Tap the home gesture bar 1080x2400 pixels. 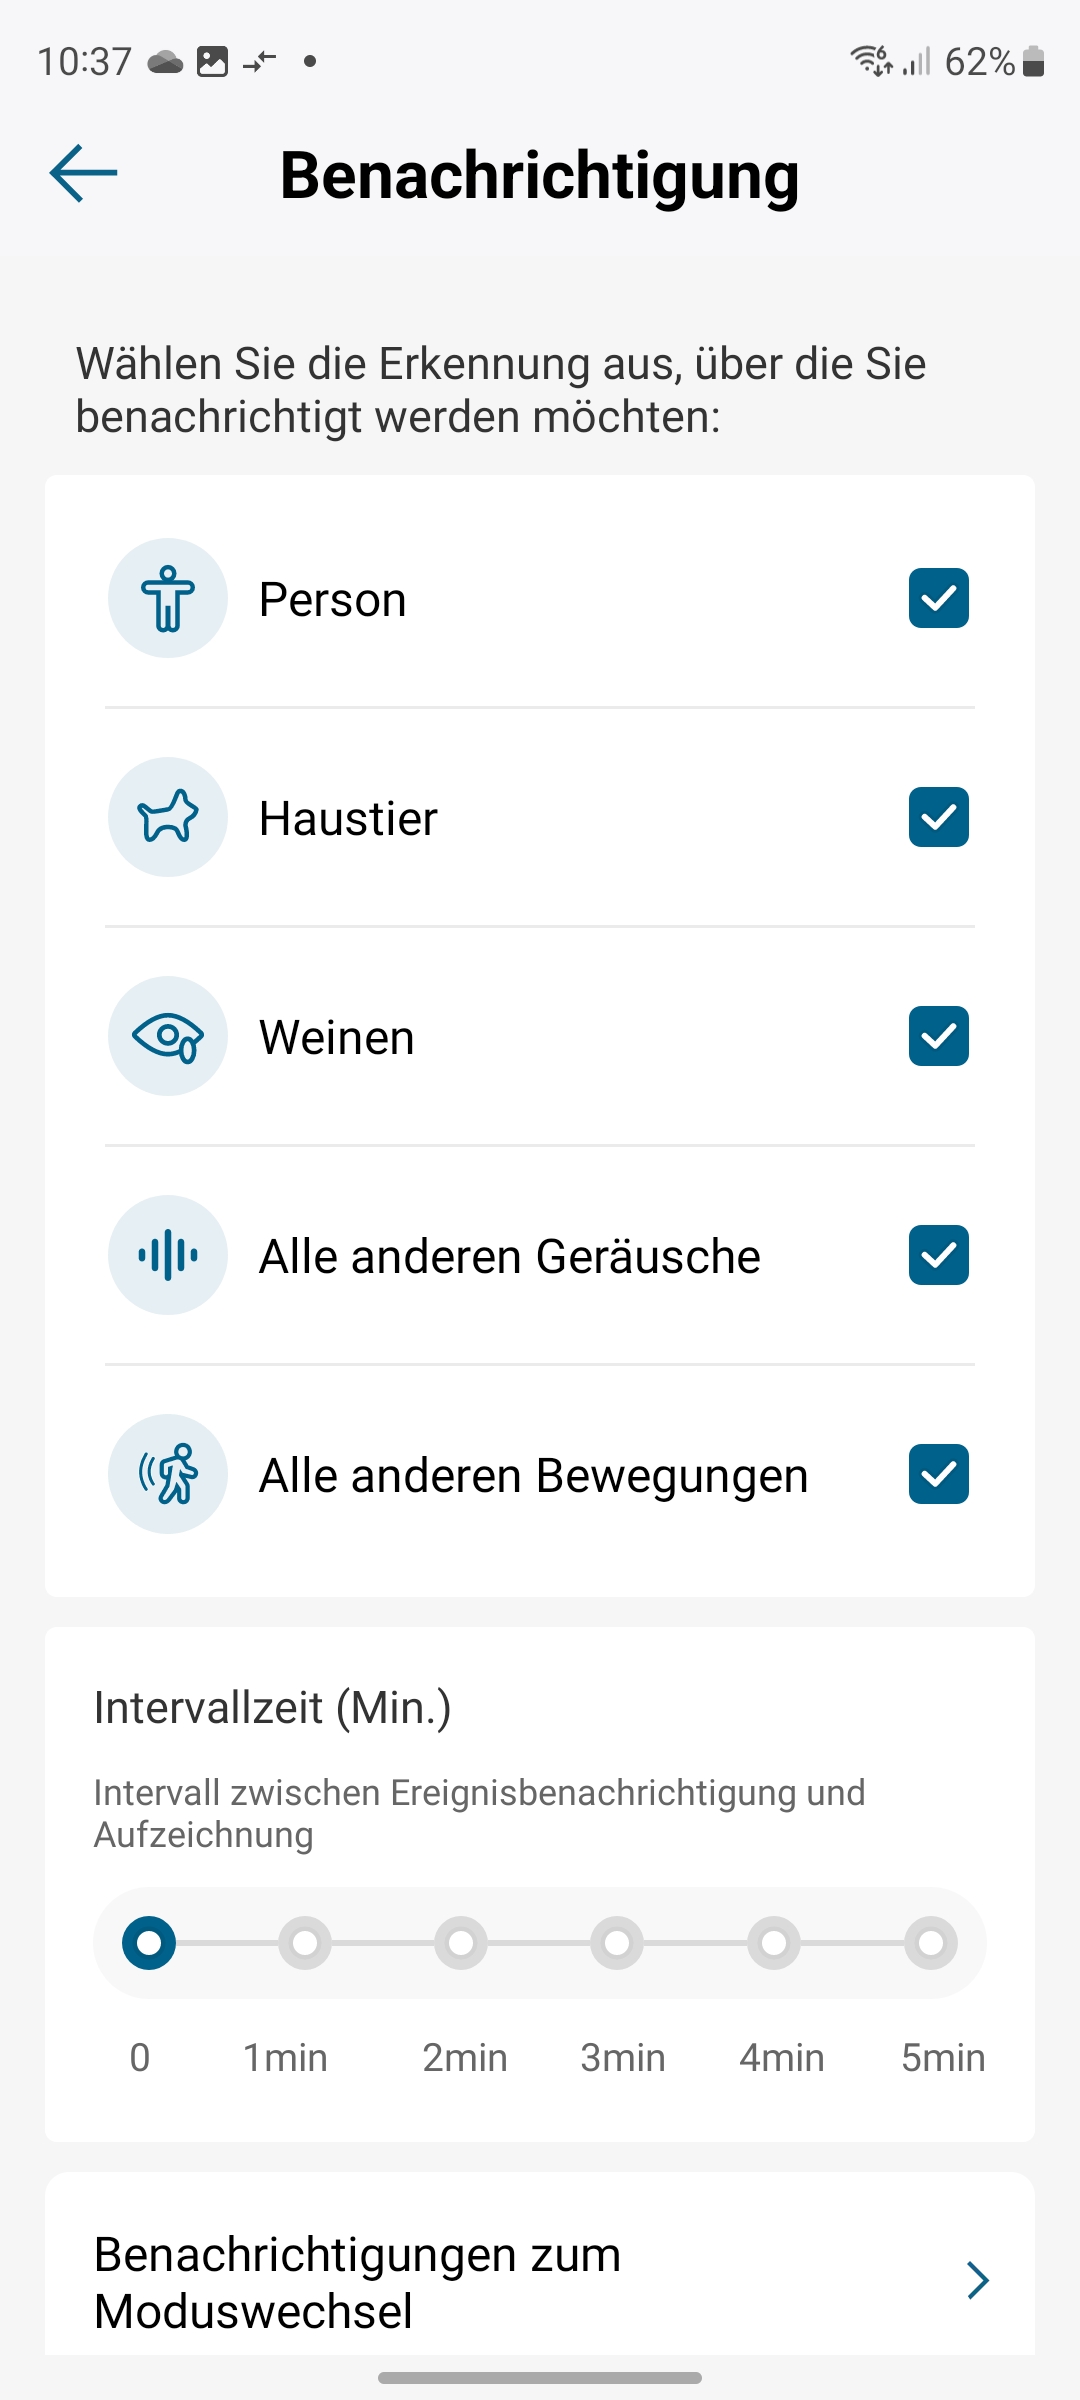coord(540,2378)
